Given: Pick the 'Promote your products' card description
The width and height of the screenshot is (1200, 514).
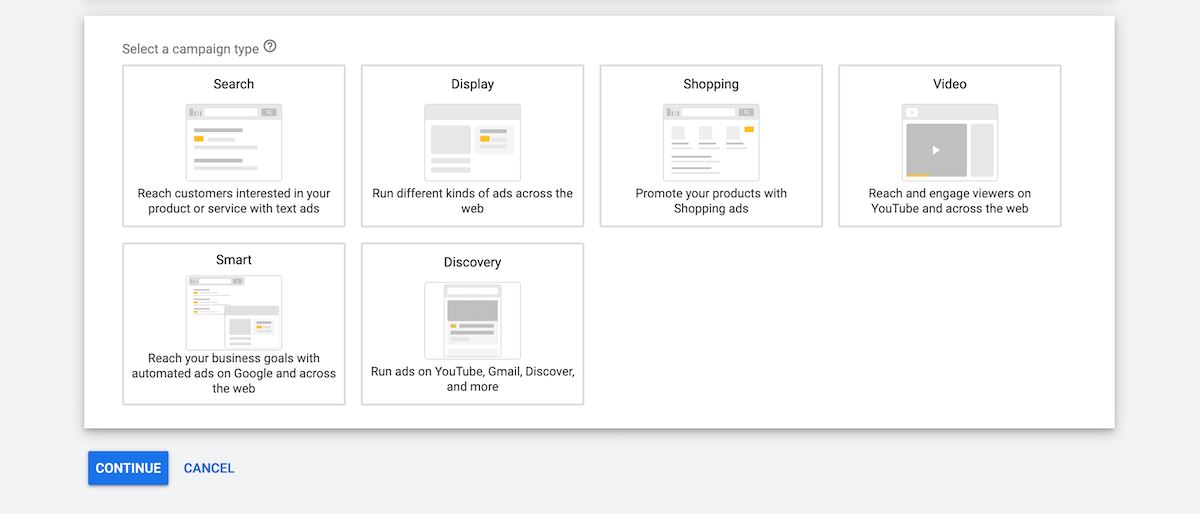Looking at the screenshot, I should click(711, 201).
